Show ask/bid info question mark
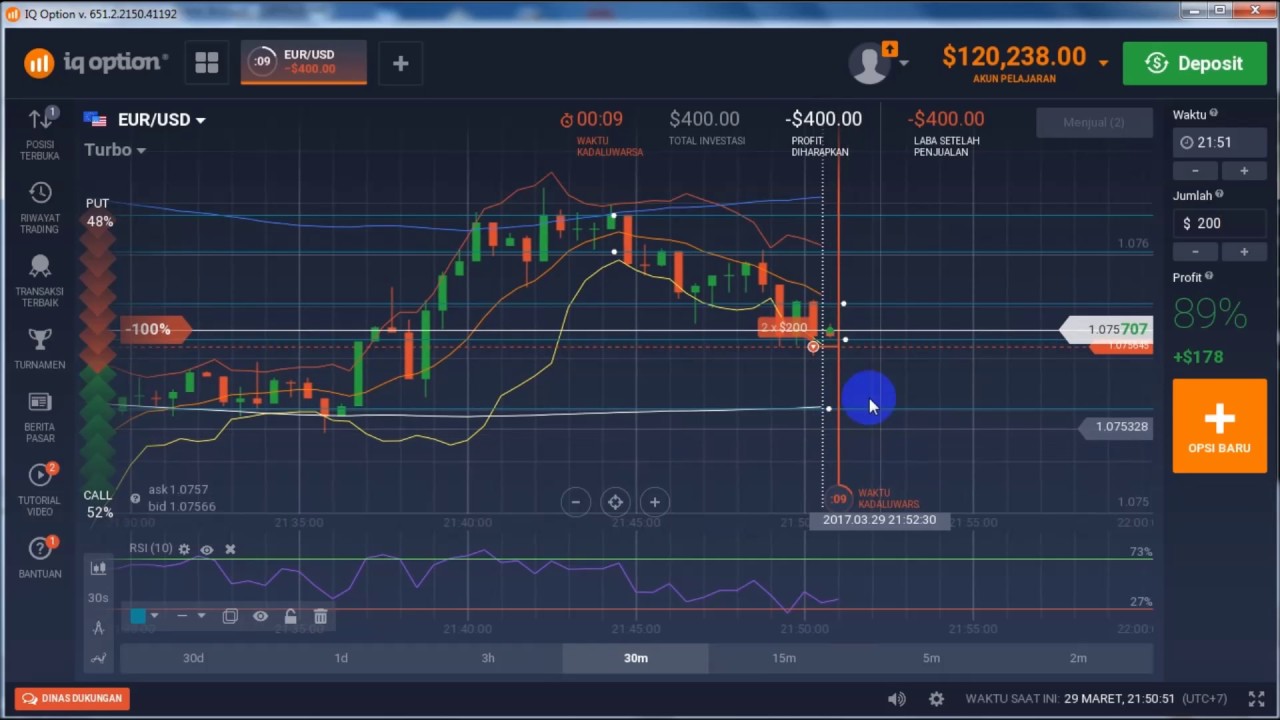The image size is (1280, 720). point(135,498)
